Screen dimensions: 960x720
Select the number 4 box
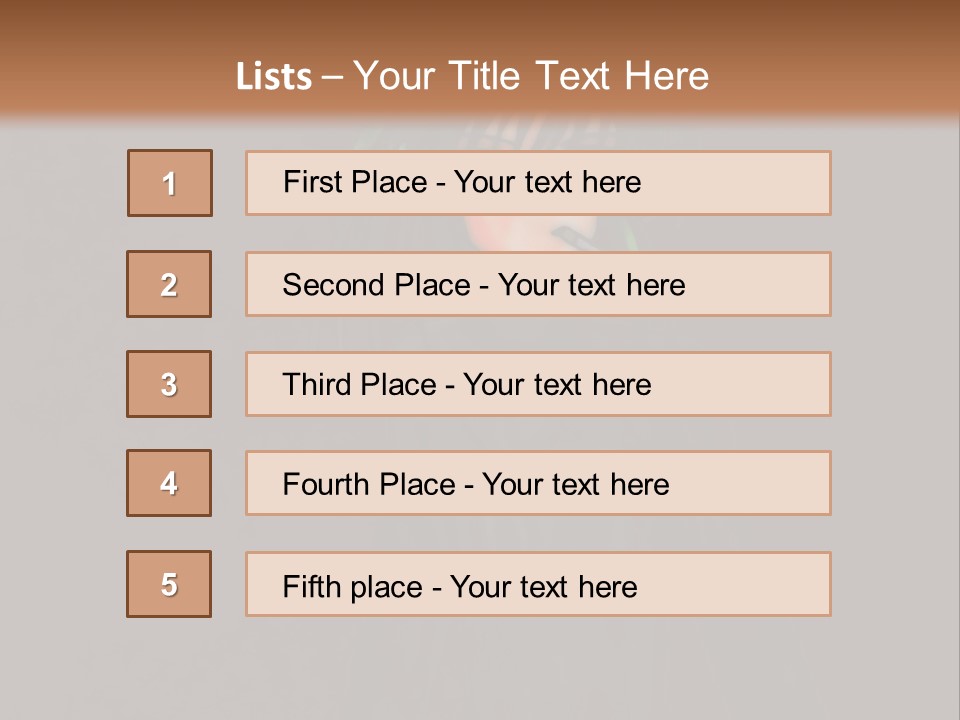pos(169,483)
